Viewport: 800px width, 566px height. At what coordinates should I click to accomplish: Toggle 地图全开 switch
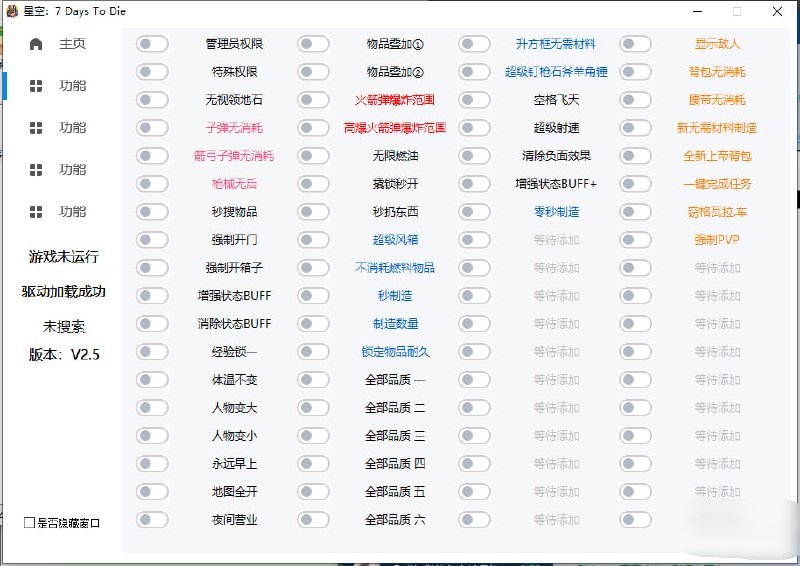click(152, 491)
